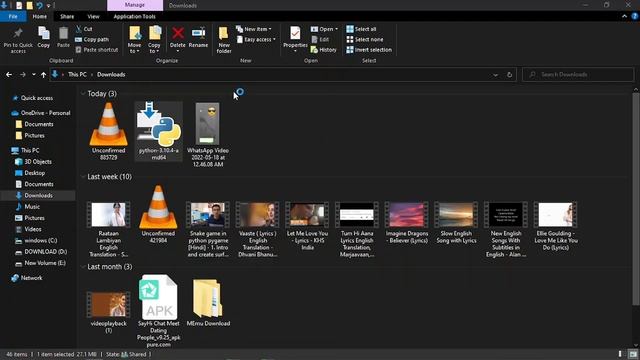Collapse the ribbon with the chevron
The width and height of the screenshot is (640, 360).
coord(624,17)
